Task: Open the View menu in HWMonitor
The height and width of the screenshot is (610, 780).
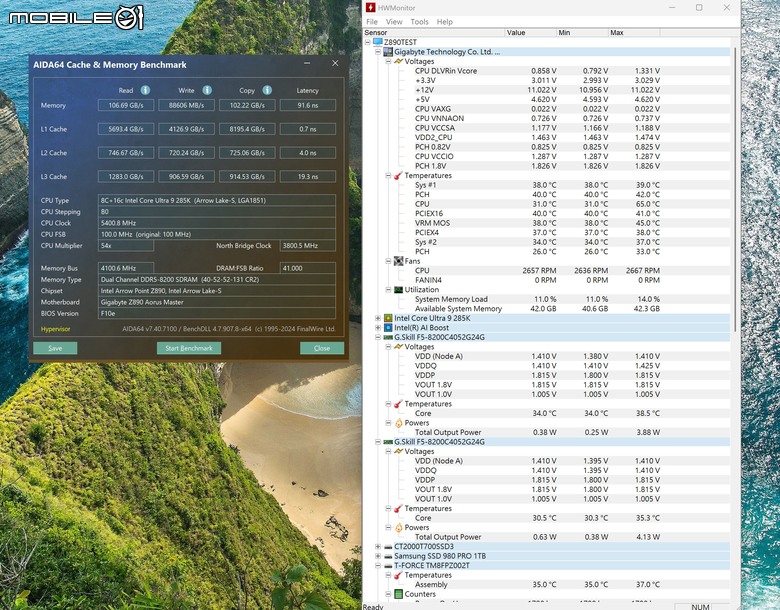Action: [x=394, y=22]
